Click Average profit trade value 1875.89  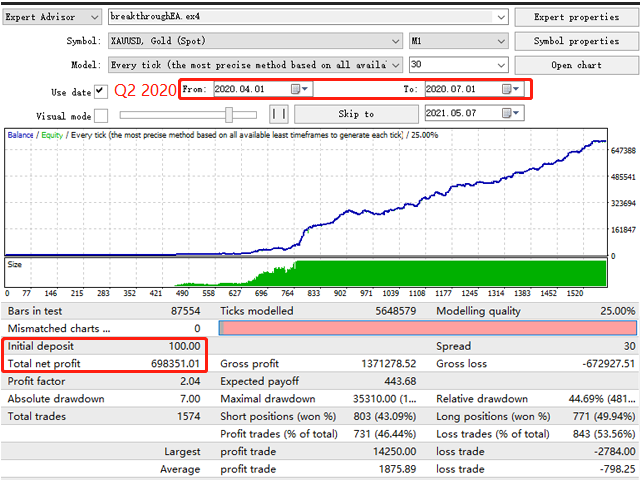[x=398, y=469]
